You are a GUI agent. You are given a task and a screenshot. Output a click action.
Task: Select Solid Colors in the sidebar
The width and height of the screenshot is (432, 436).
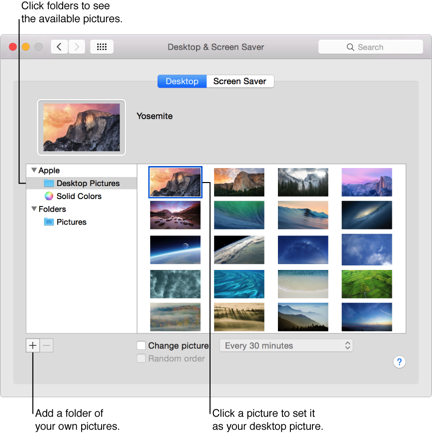point(82,196)
